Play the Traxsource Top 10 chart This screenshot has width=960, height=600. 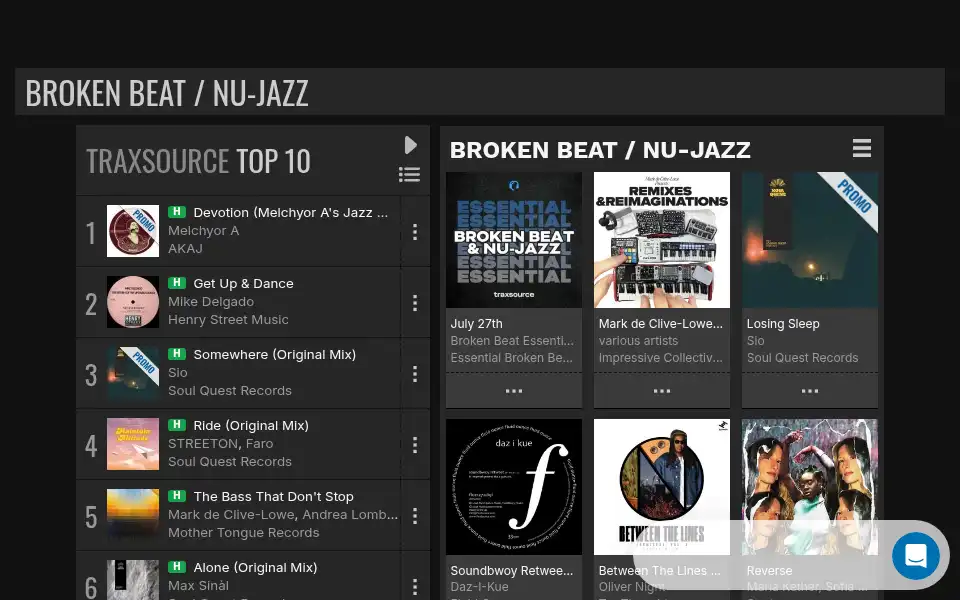(410, 145)
